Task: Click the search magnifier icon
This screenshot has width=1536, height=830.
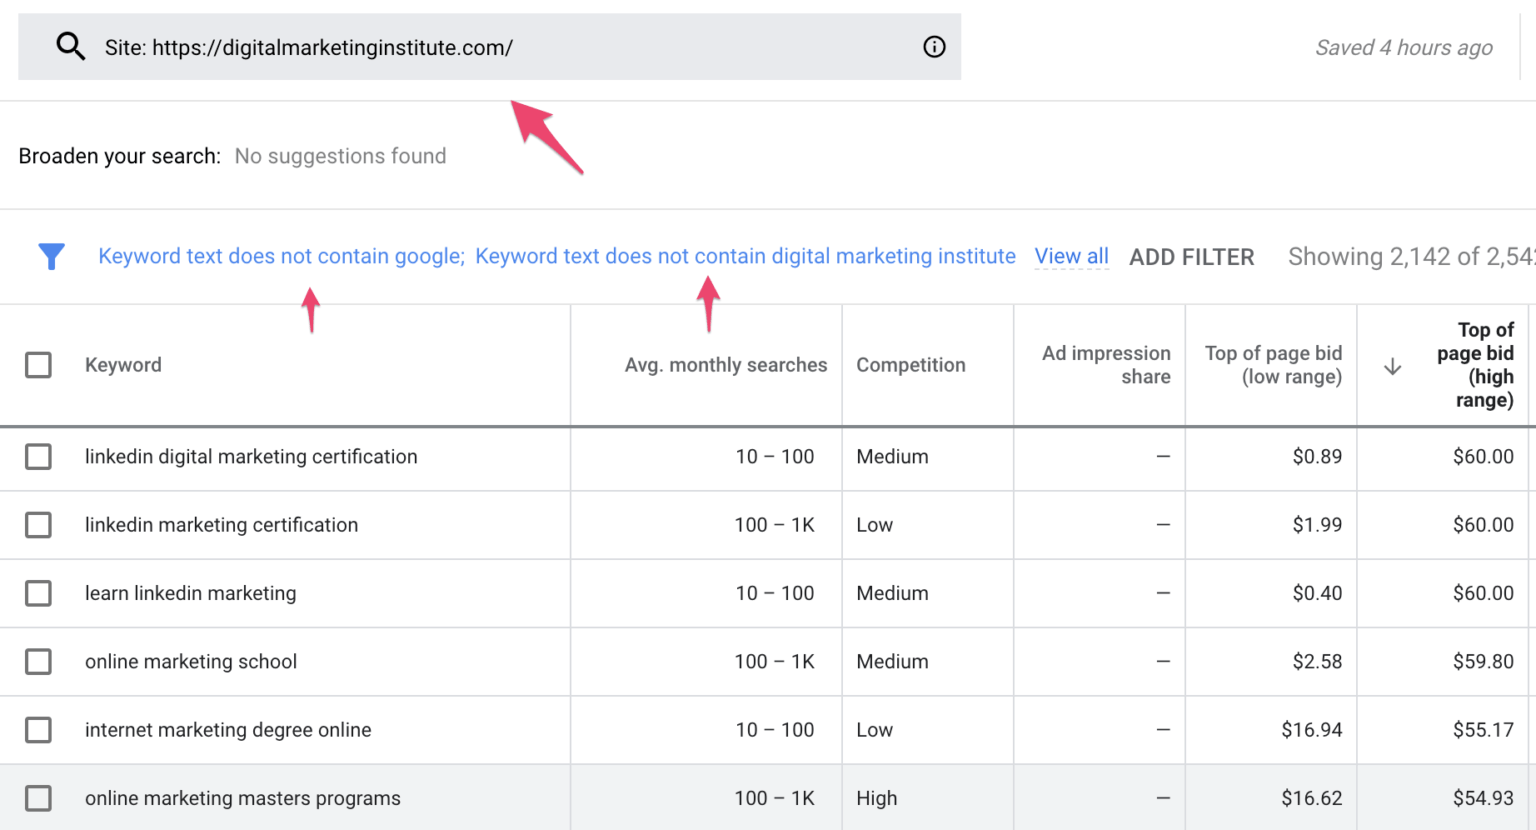Action: click(x=70, y=46)
